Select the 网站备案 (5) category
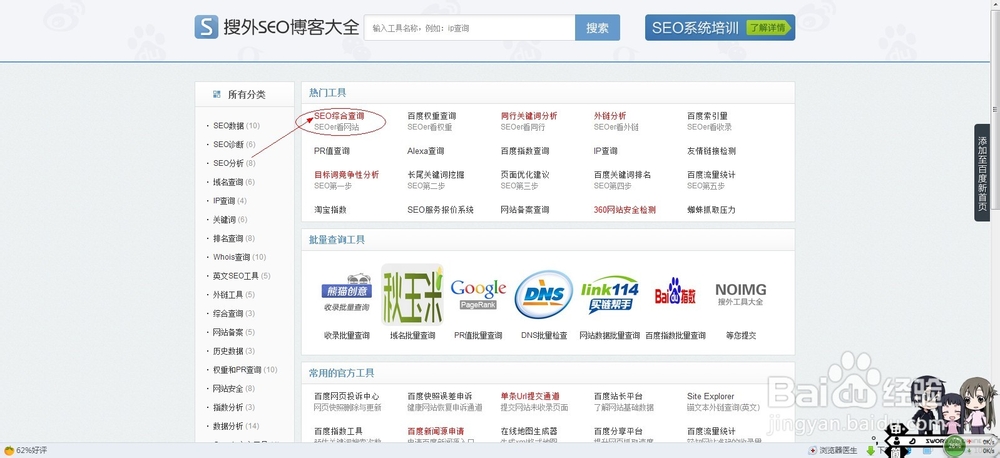The width and height of the screenshot is (1000, 458). click(234, 332)
